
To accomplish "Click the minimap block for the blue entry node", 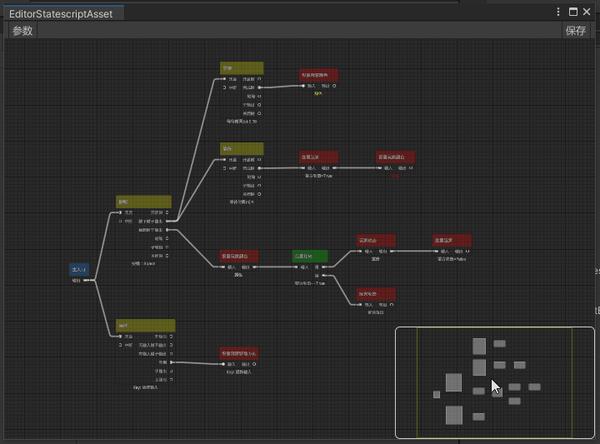I will 436,394.
